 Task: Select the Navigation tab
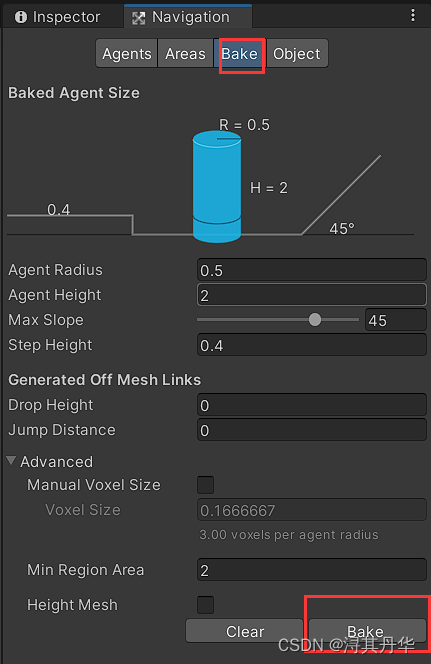pyautogui.click(x=188, y=17)
